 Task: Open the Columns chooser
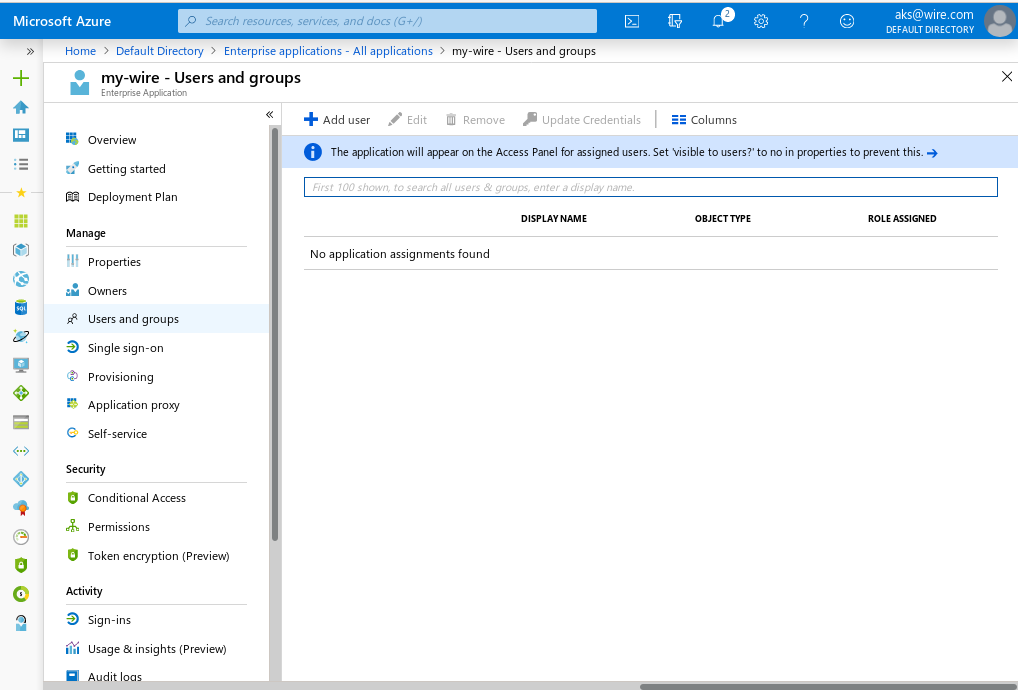pos(704,120)
